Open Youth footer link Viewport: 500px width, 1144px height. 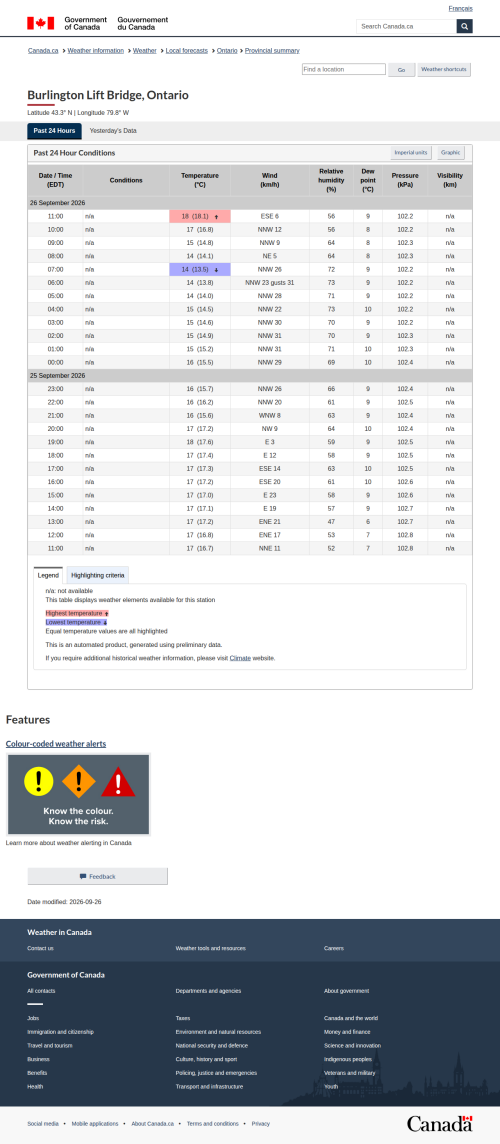point(331,1086)
